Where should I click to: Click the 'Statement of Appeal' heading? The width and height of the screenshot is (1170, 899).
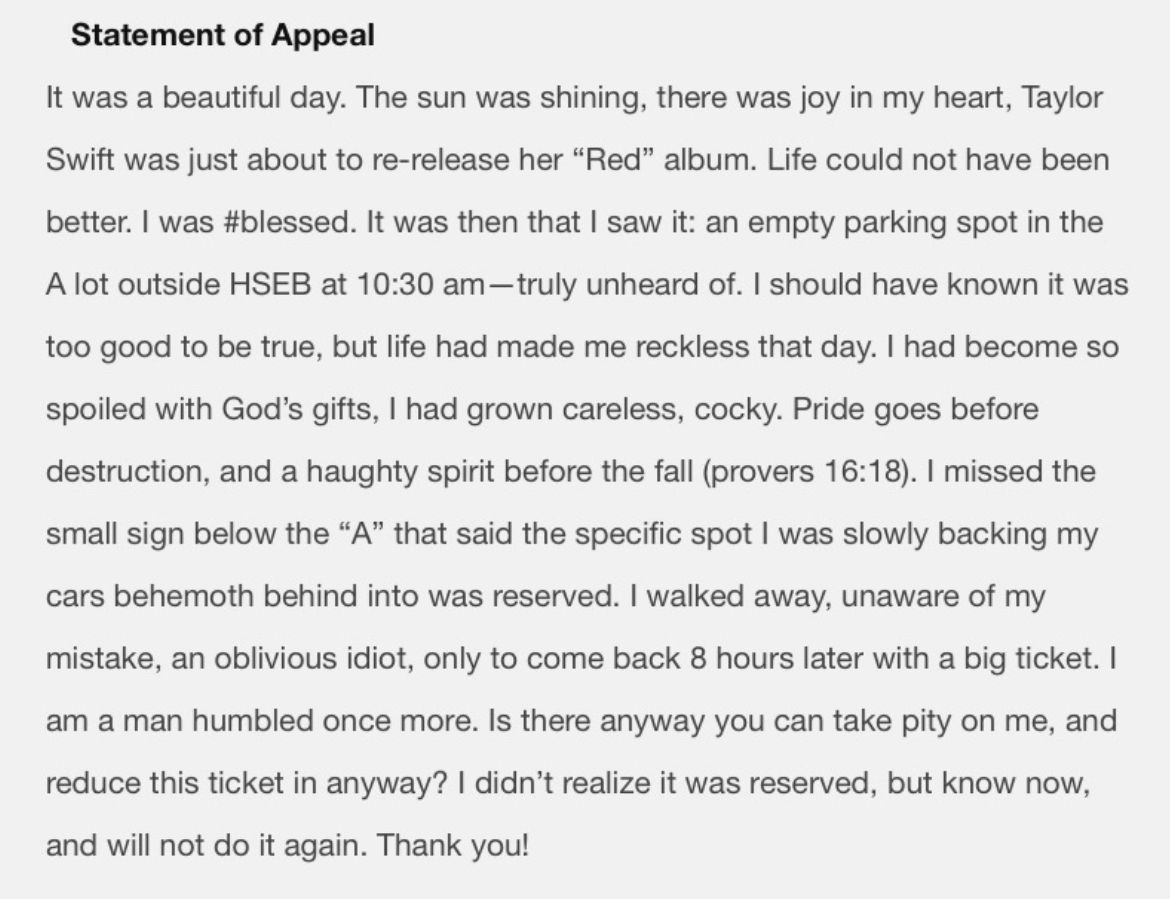click(x=222, y=36)
